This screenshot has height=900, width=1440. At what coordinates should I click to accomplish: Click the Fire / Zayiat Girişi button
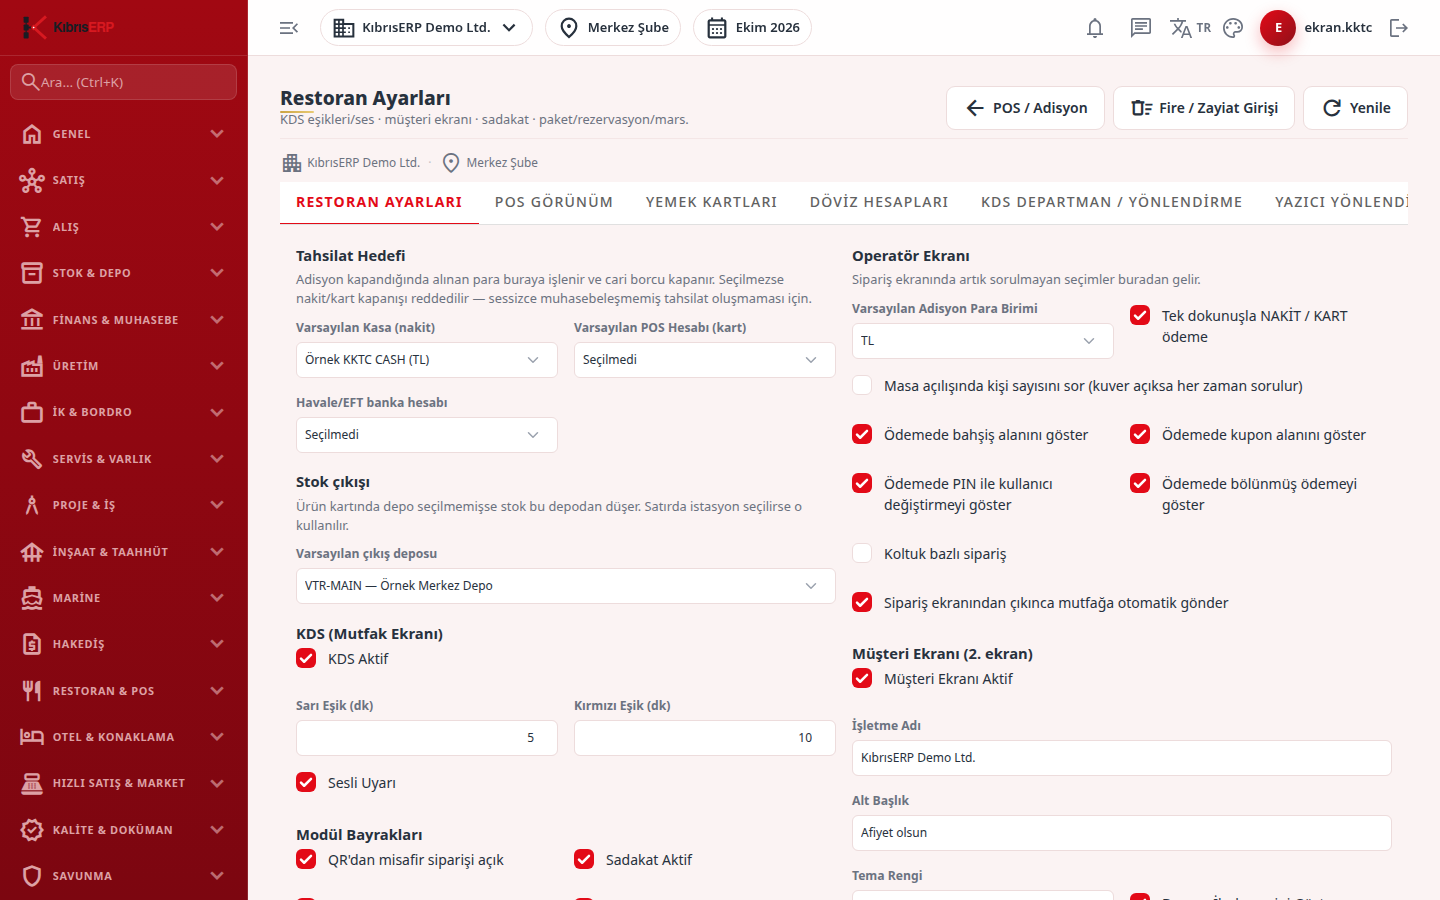coord(1204,108)
